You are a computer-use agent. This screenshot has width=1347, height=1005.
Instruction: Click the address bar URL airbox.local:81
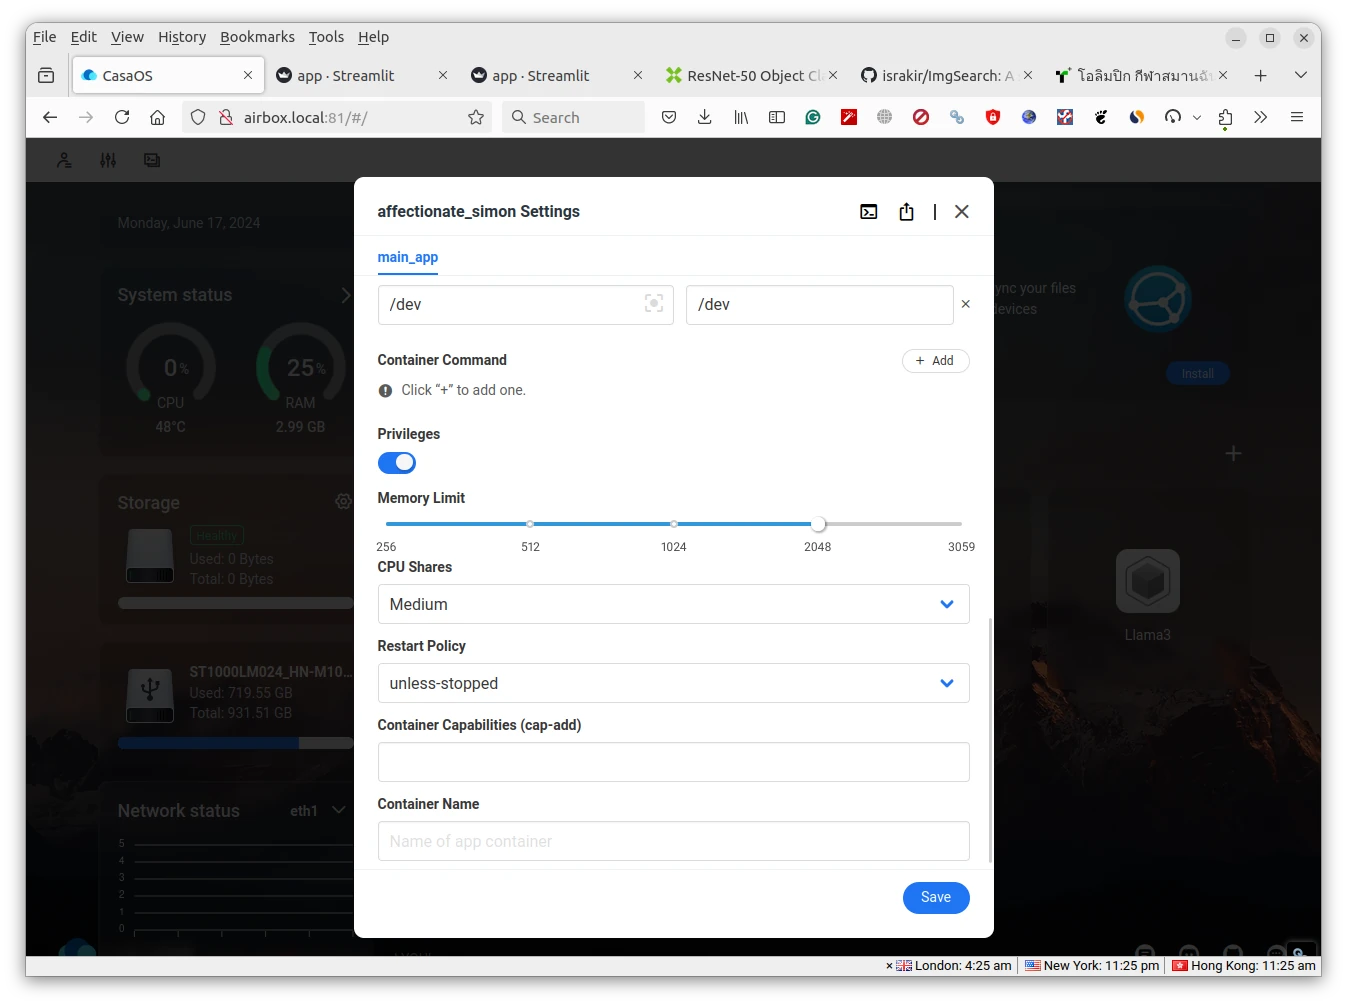point(305,118)
